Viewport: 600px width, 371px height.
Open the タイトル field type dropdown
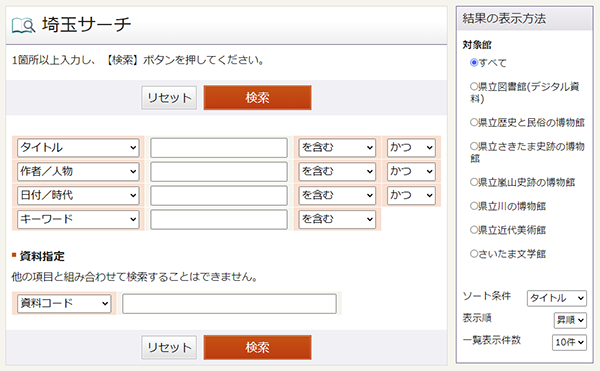[x=78, y=148]
